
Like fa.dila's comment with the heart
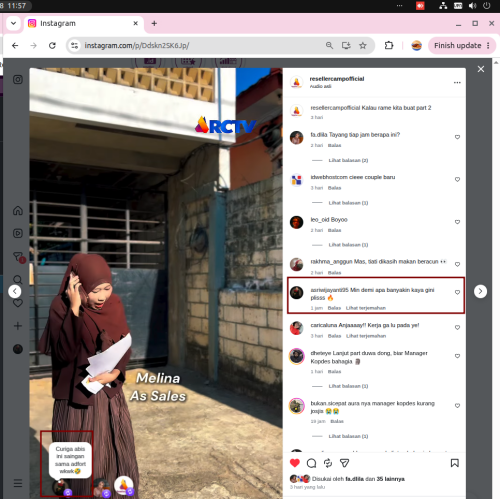pyautogui.click(x=457, y=137)
